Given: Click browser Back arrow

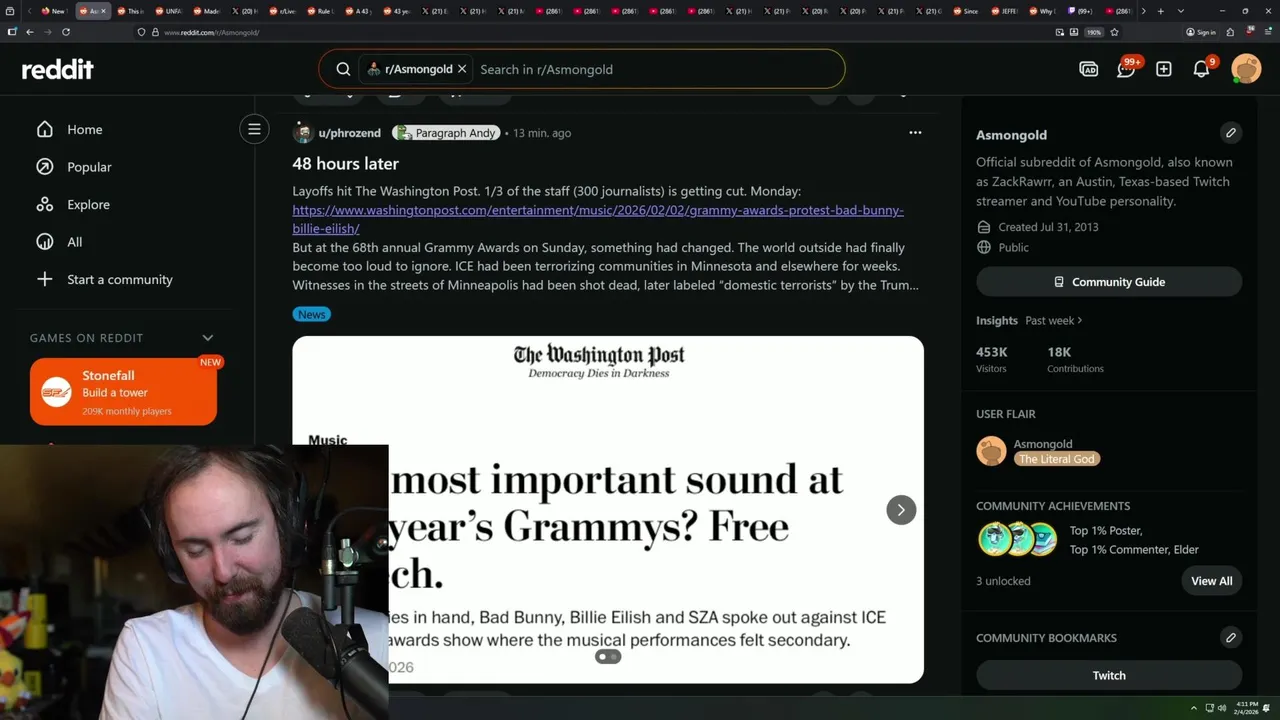Looking at the screenshot, I should [x=29, y=32].
